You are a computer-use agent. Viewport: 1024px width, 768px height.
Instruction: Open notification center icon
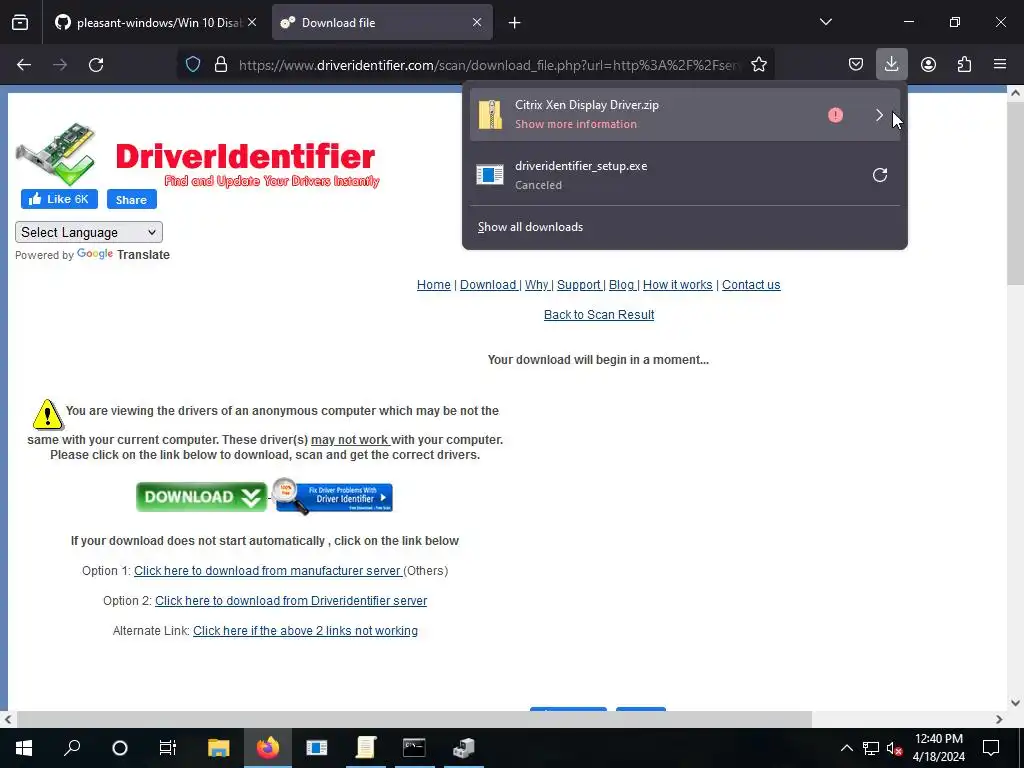[991, 748]
